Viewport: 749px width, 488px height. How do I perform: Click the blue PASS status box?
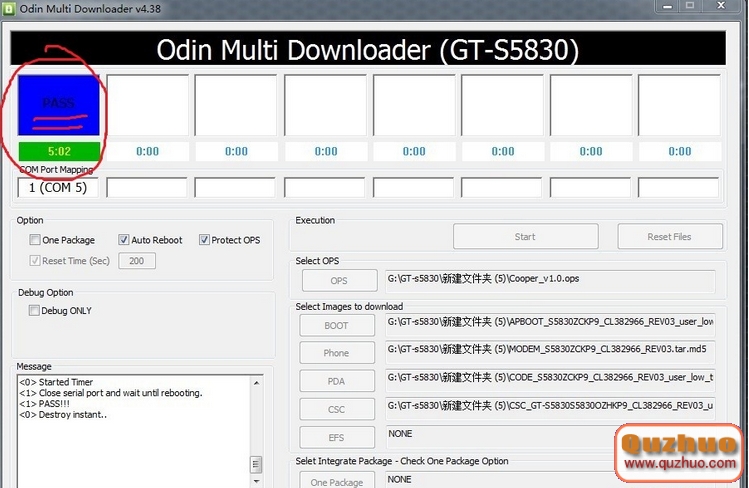[59, 105]
